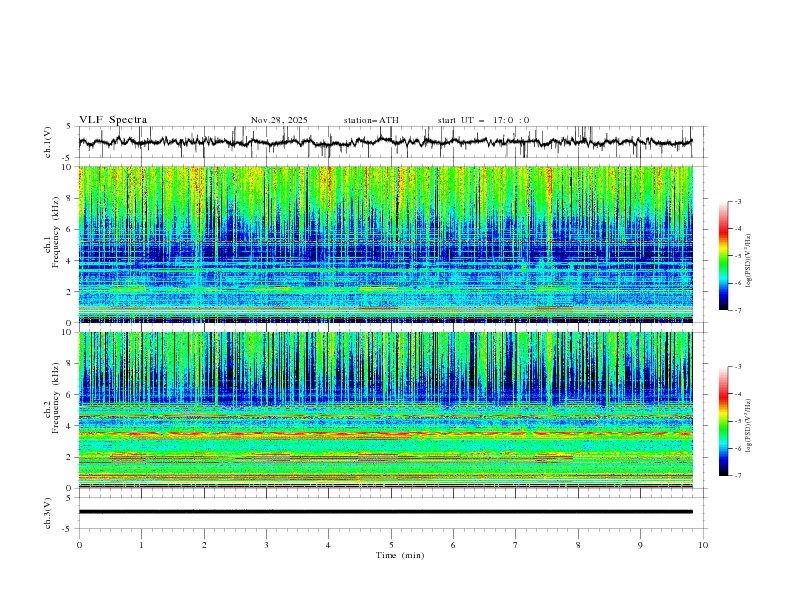792x612 pixels.
Task: Click the time axis tick label "10"
Action: click(x=703, y=545)
